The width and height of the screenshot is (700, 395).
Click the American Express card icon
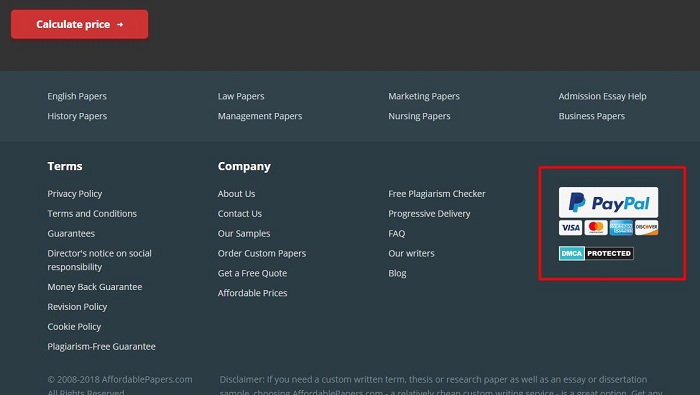pos(621,228)
